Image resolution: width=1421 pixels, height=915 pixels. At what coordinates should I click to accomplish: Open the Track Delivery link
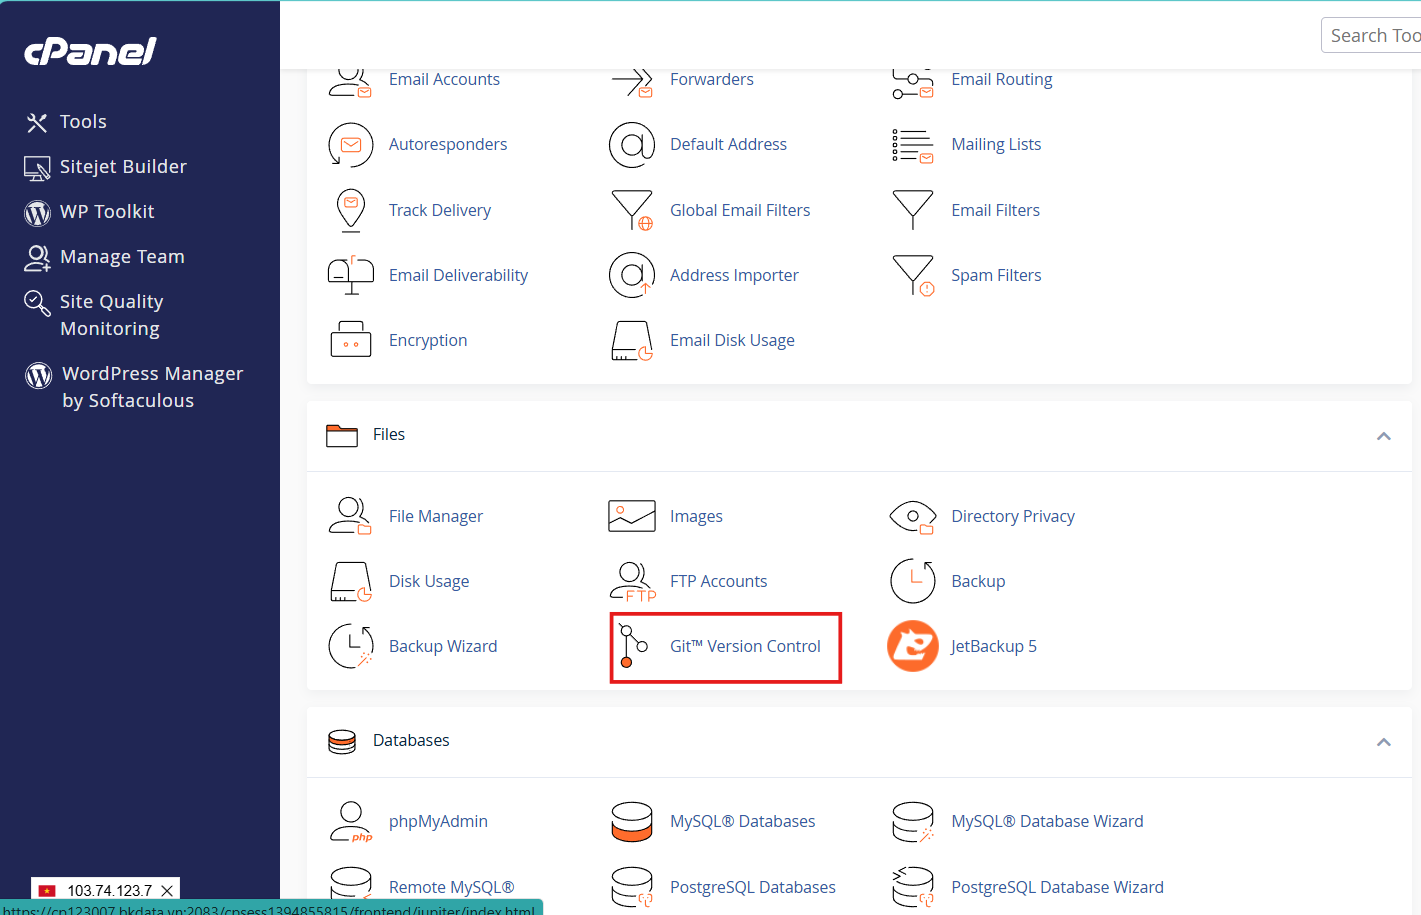pos(440,210)
